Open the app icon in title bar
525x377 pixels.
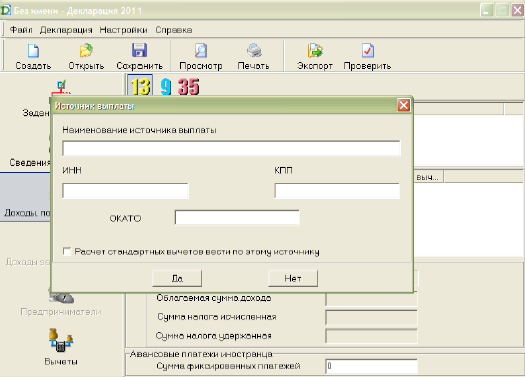pyautogui.click(x=6, y=10)
